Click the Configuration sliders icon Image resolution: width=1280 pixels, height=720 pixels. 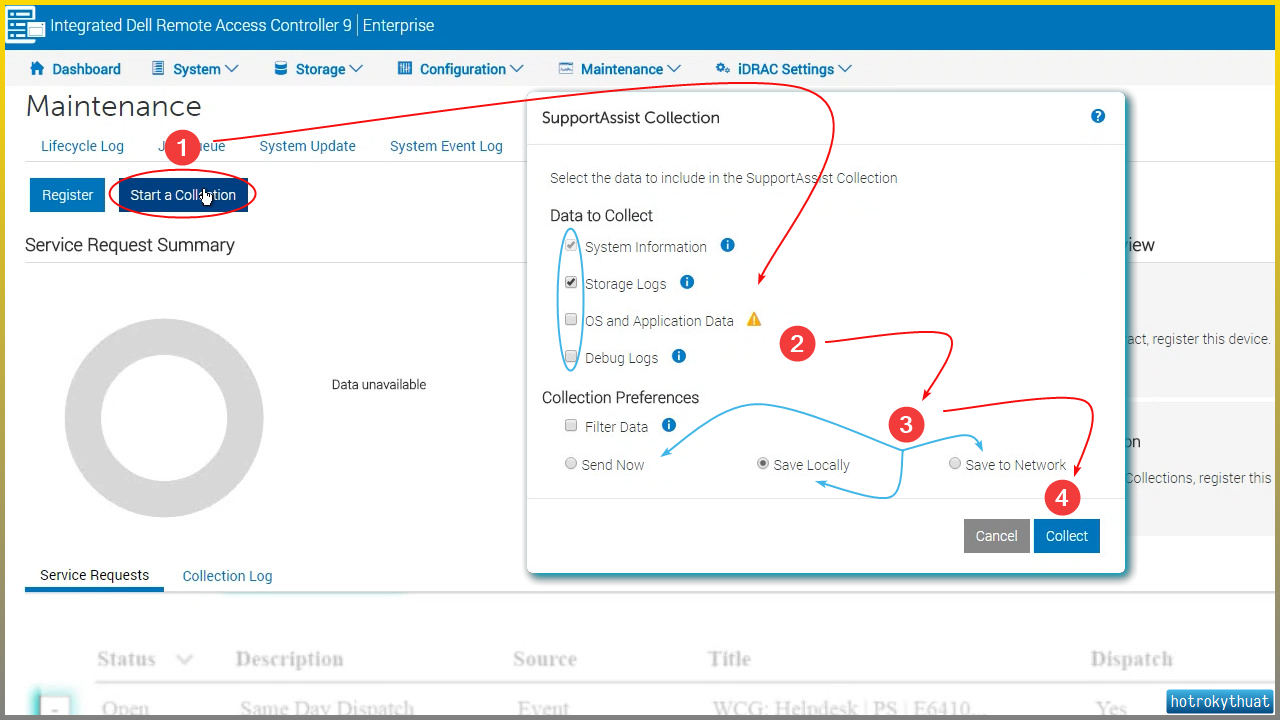pyautogui.click(x=405, y=69)
